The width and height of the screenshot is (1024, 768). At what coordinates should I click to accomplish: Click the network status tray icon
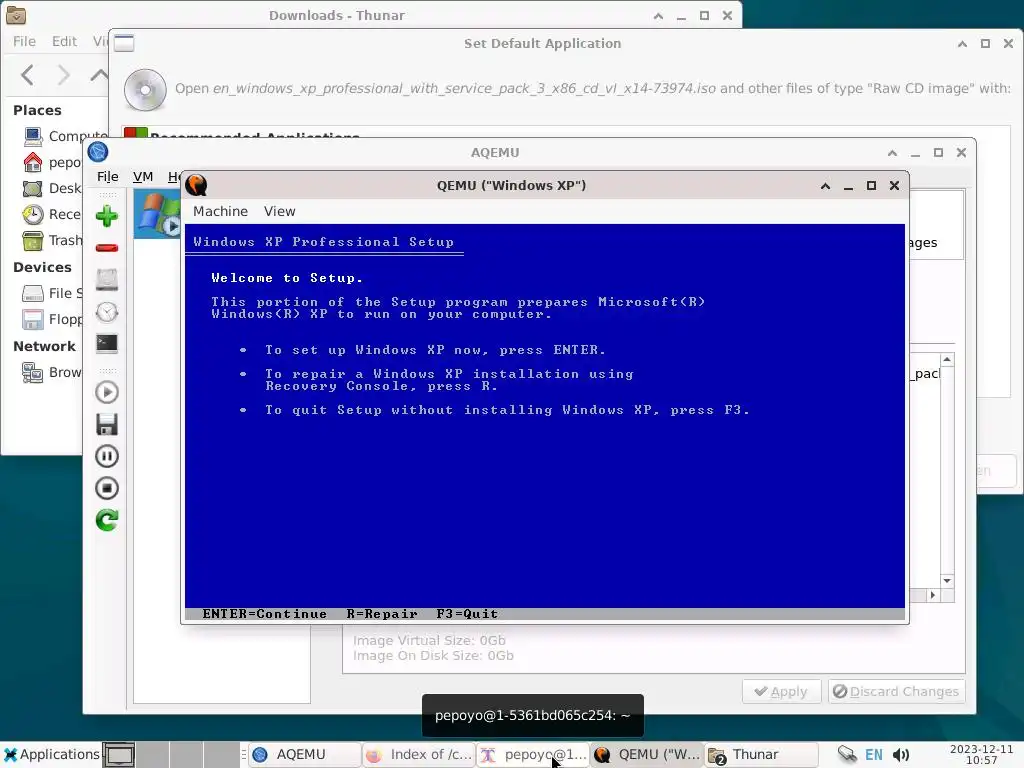click(x=847, y=754)
